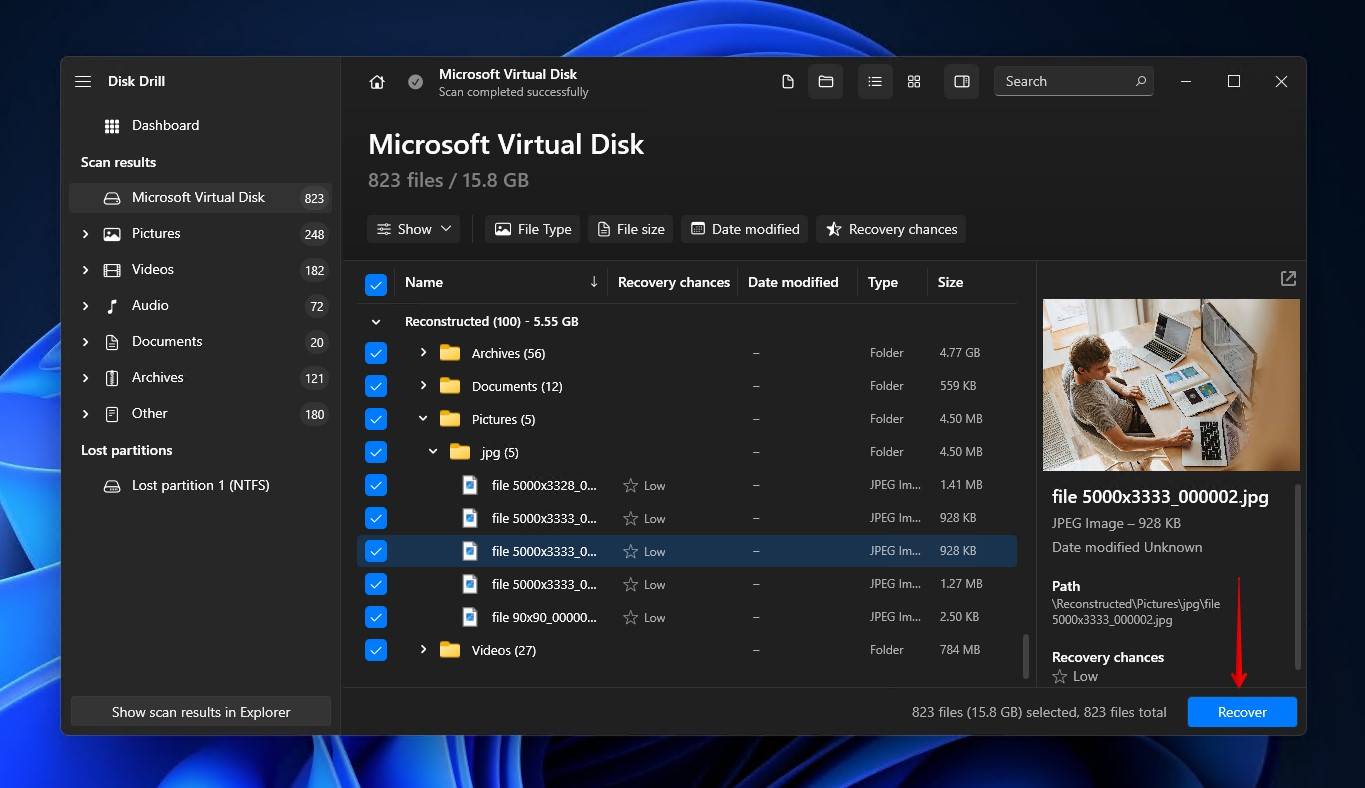1365x788 pixels.
Task: Go to home via the house icon
Action: click(x=377, y=82)
